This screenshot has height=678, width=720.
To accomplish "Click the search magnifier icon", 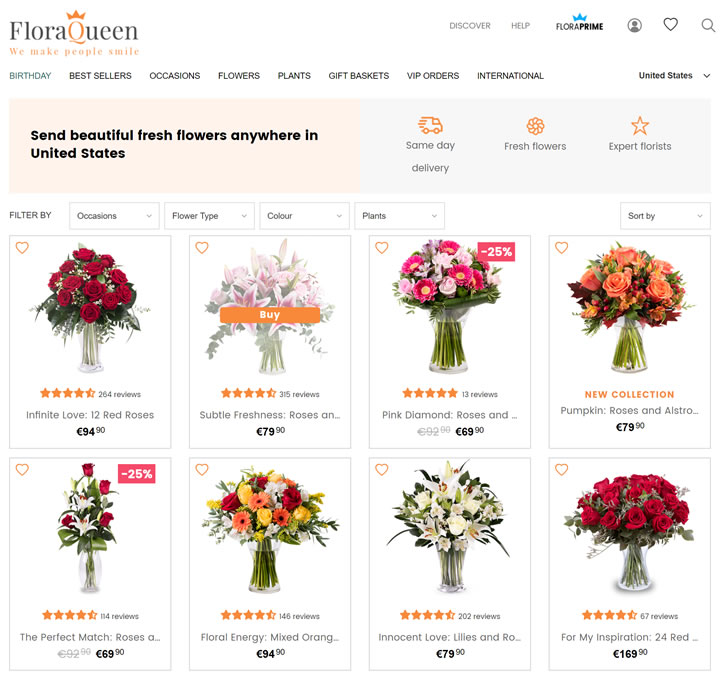I will pyautogui.click(x=708, y=26).
